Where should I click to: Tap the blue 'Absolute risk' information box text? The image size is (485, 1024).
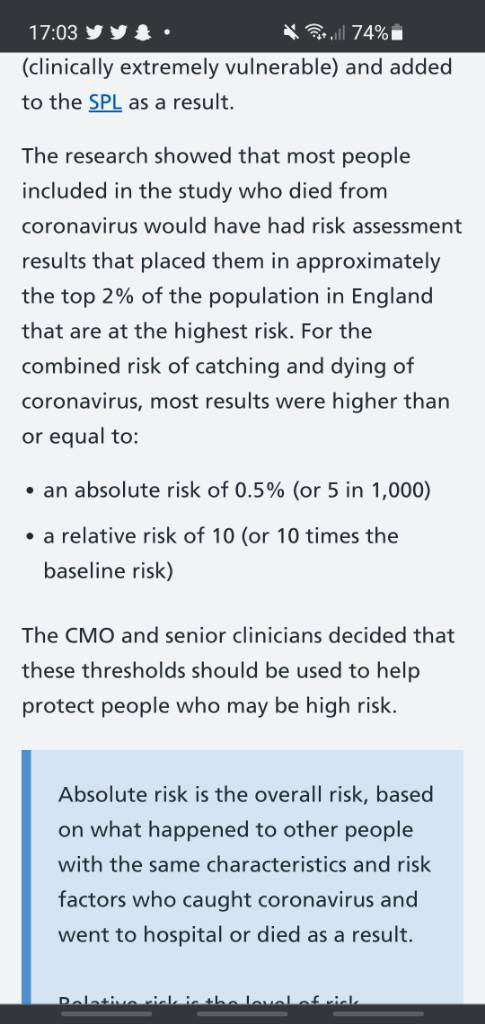point(245,865)
